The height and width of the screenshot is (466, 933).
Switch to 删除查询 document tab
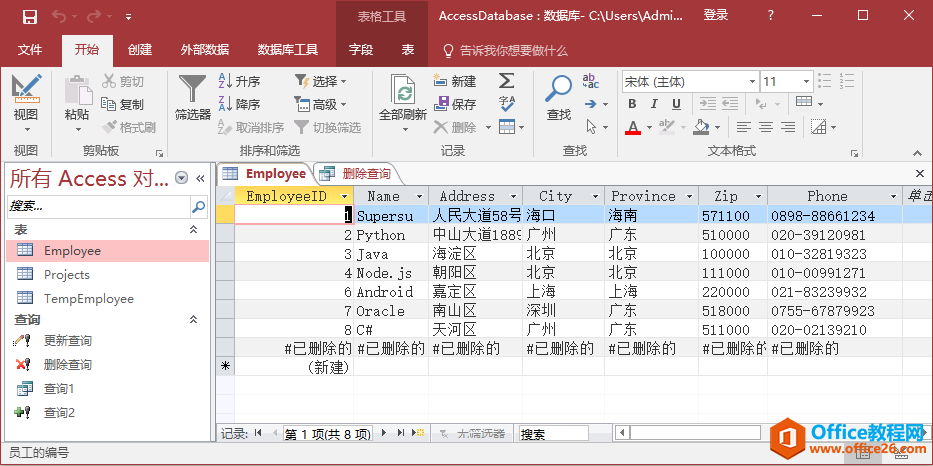coord(357,174)
